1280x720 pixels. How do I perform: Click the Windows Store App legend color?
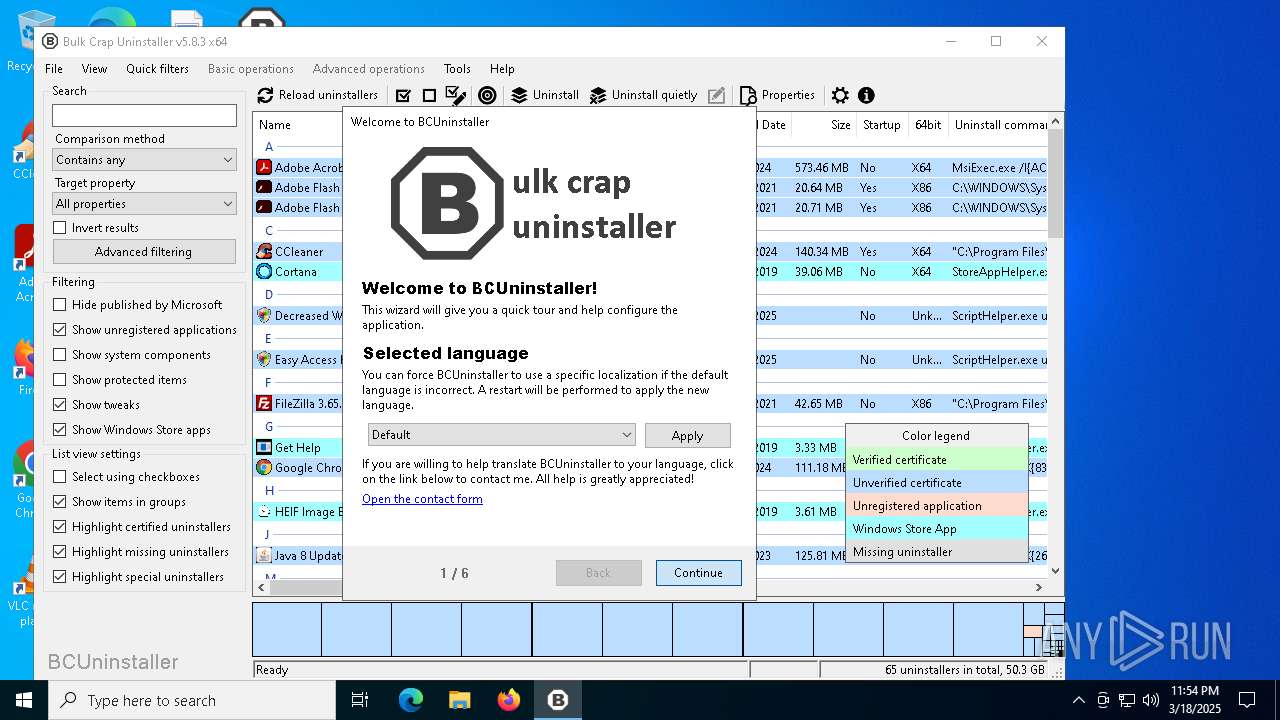(936, 529)
